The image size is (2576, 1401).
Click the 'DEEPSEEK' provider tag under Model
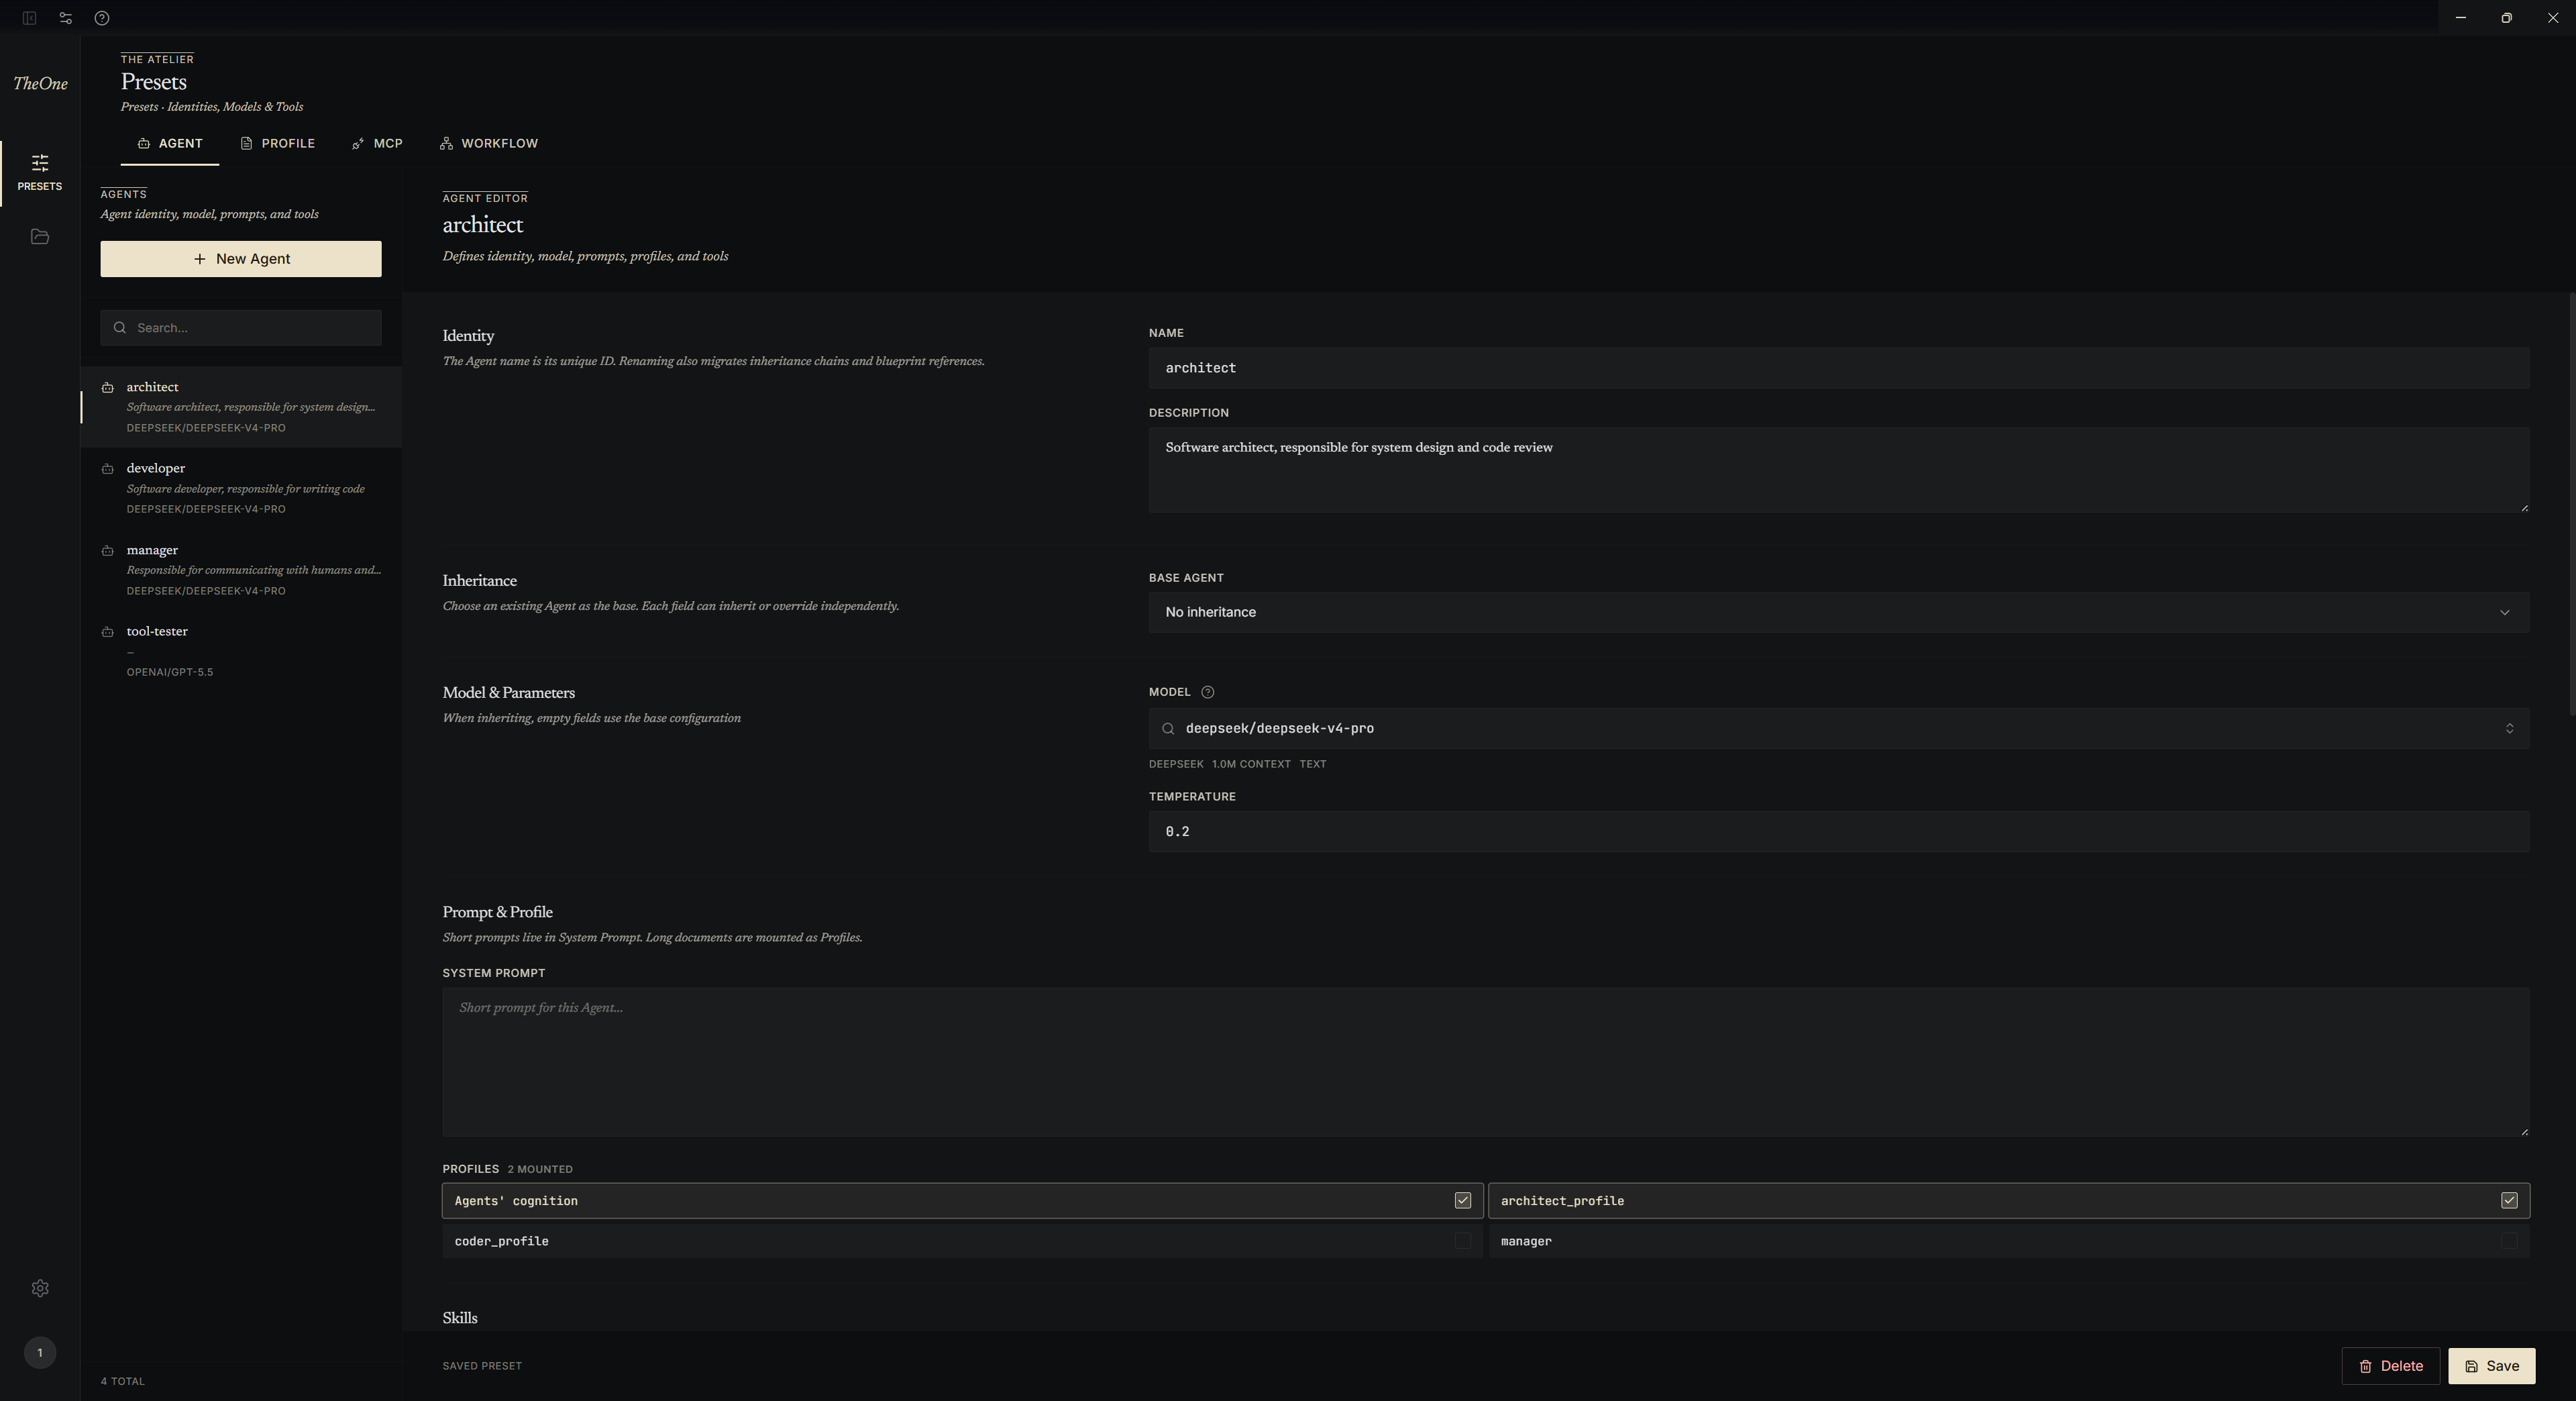coord(1176,764)
